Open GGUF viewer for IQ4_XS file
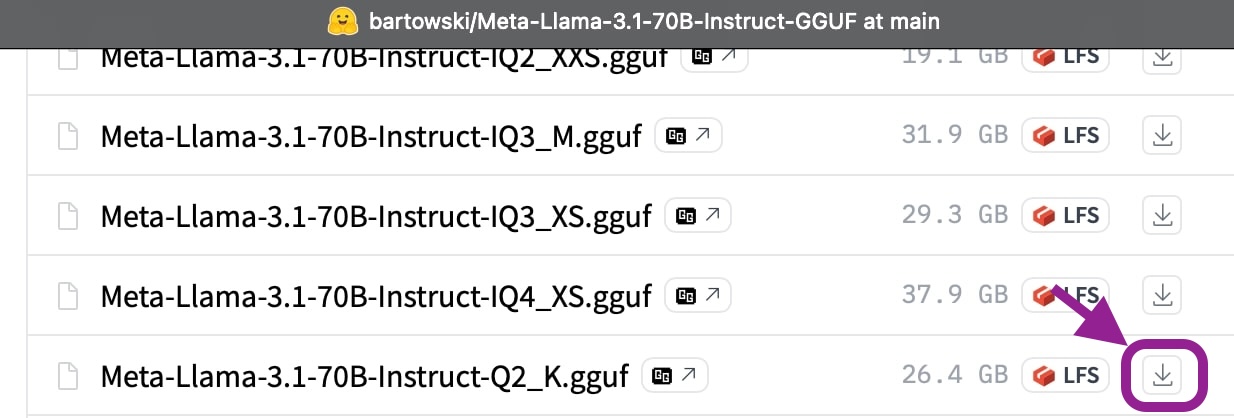The image size is (1234, 418). [698, 295]
